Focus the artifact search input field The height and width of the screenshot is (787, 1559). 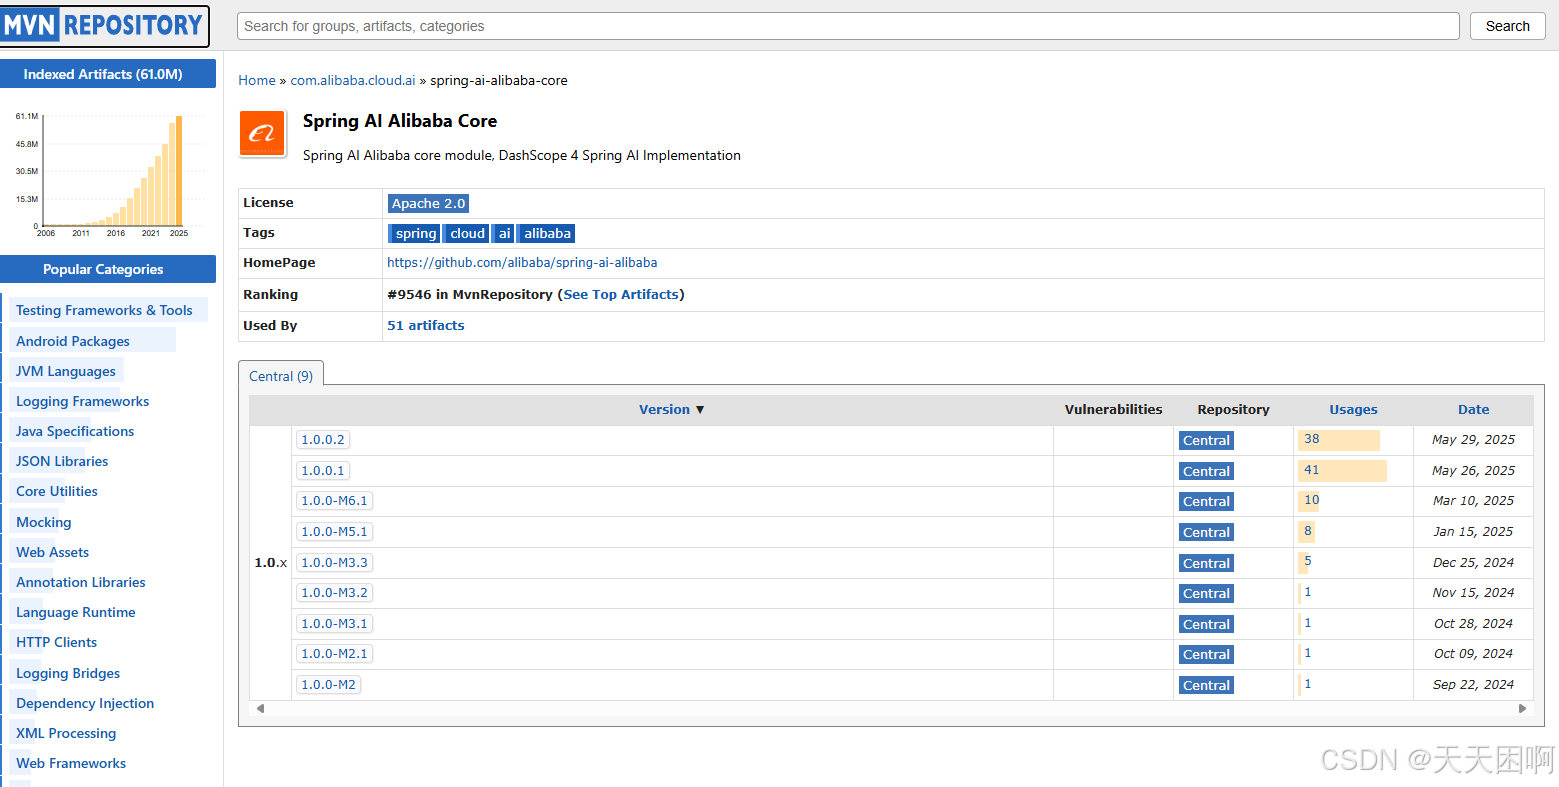[x=848, y=26]
